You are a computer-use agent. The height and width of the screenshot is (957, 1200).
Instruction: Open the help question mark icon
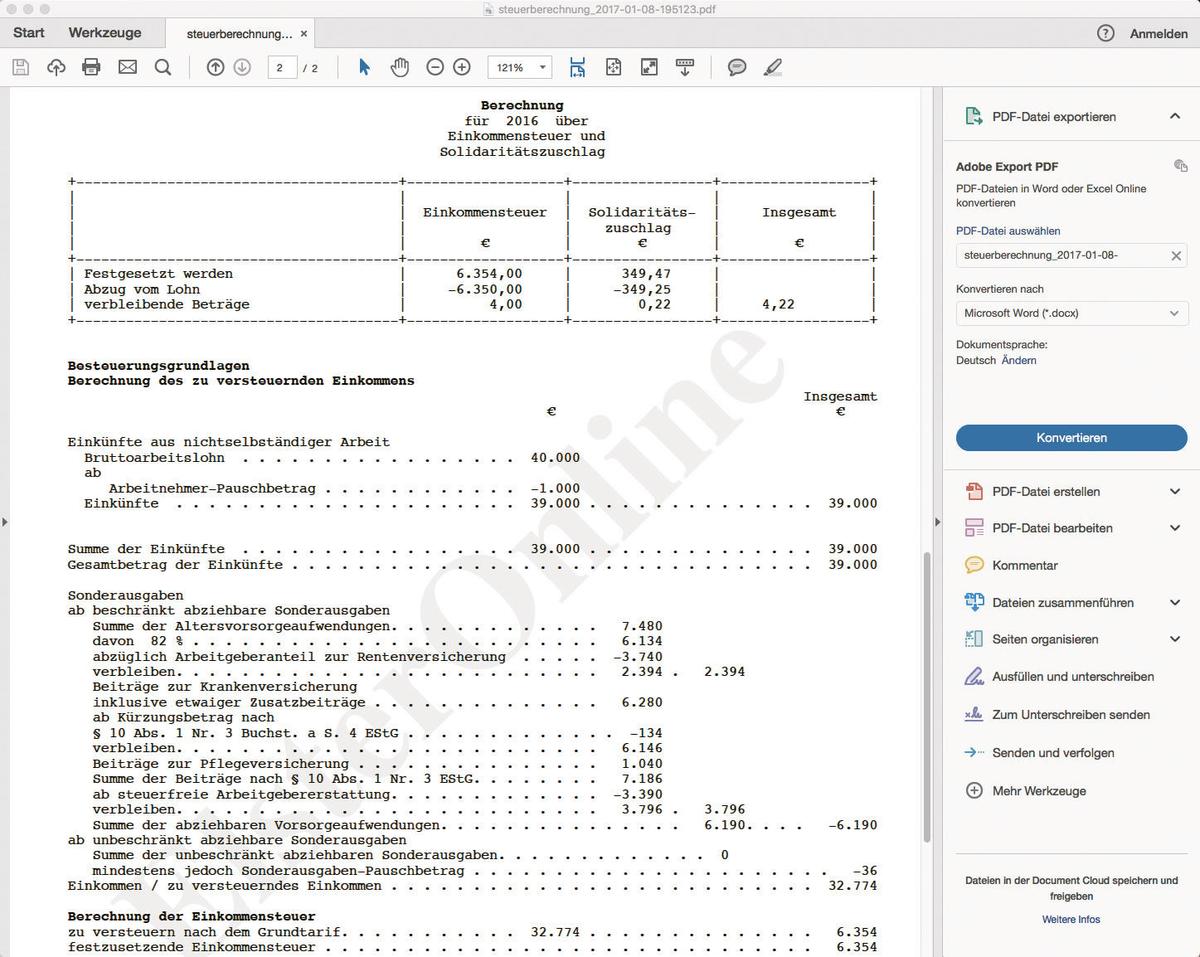pyautogui.click(x=1105, y=33)
